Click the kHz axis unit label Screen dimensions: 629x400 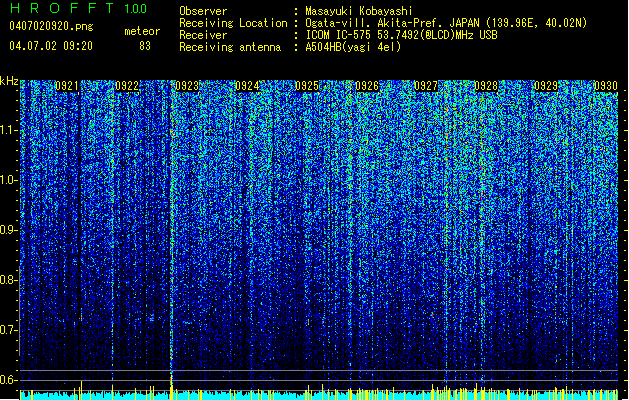pyautogui.click(x=9, y=81)
